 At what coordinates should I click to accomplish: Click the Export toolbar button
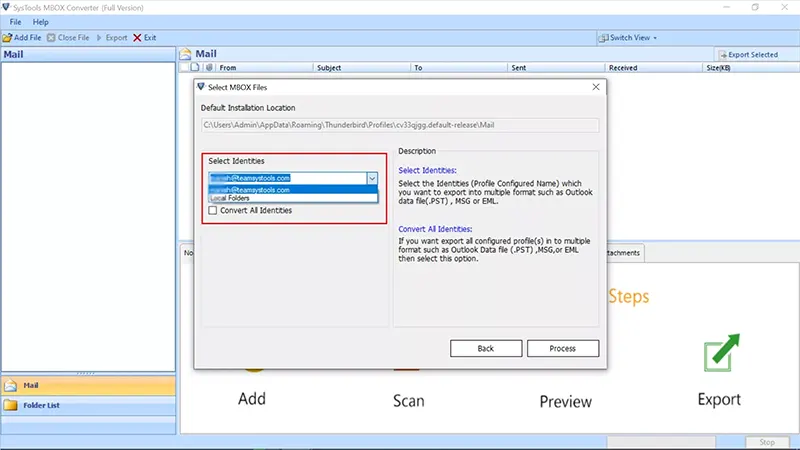coord(112,38)
